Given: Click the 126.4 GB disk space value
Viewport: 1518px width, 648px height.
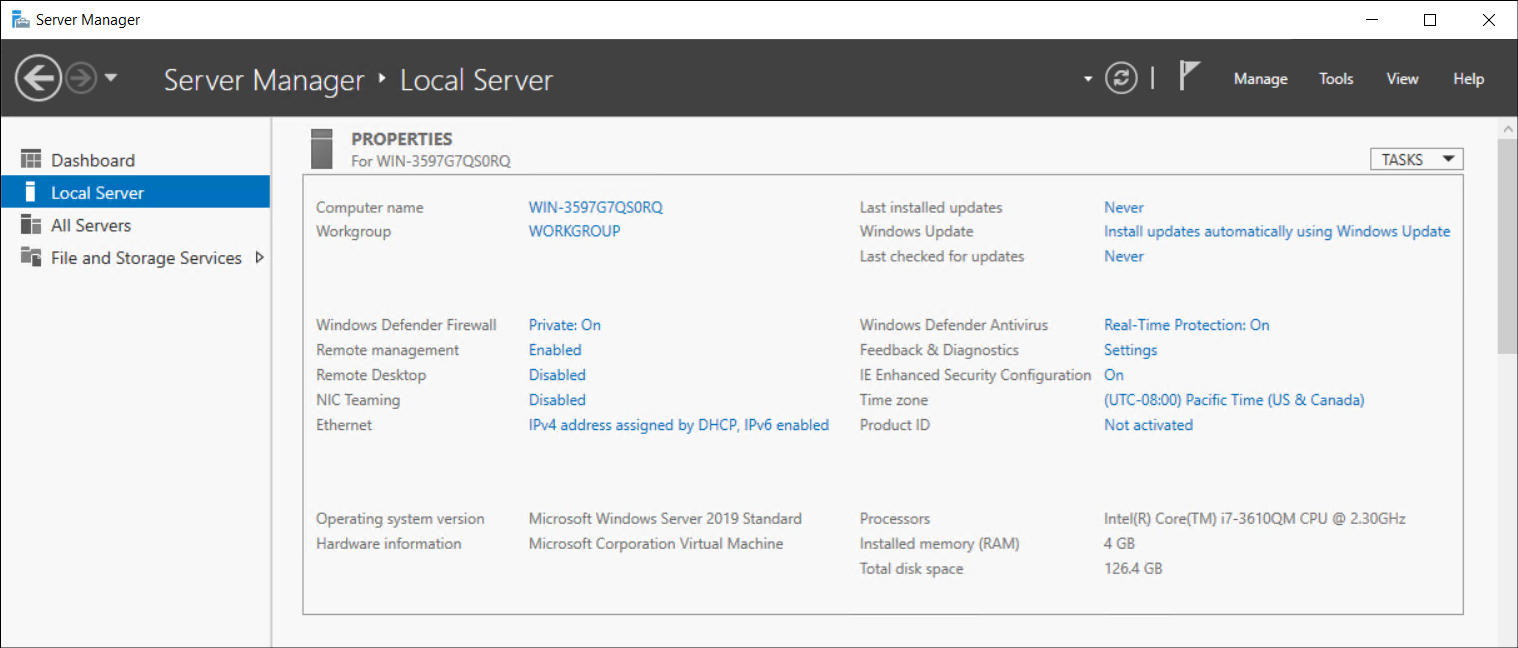Looking at the screenshot, I should click(1133, 569).
